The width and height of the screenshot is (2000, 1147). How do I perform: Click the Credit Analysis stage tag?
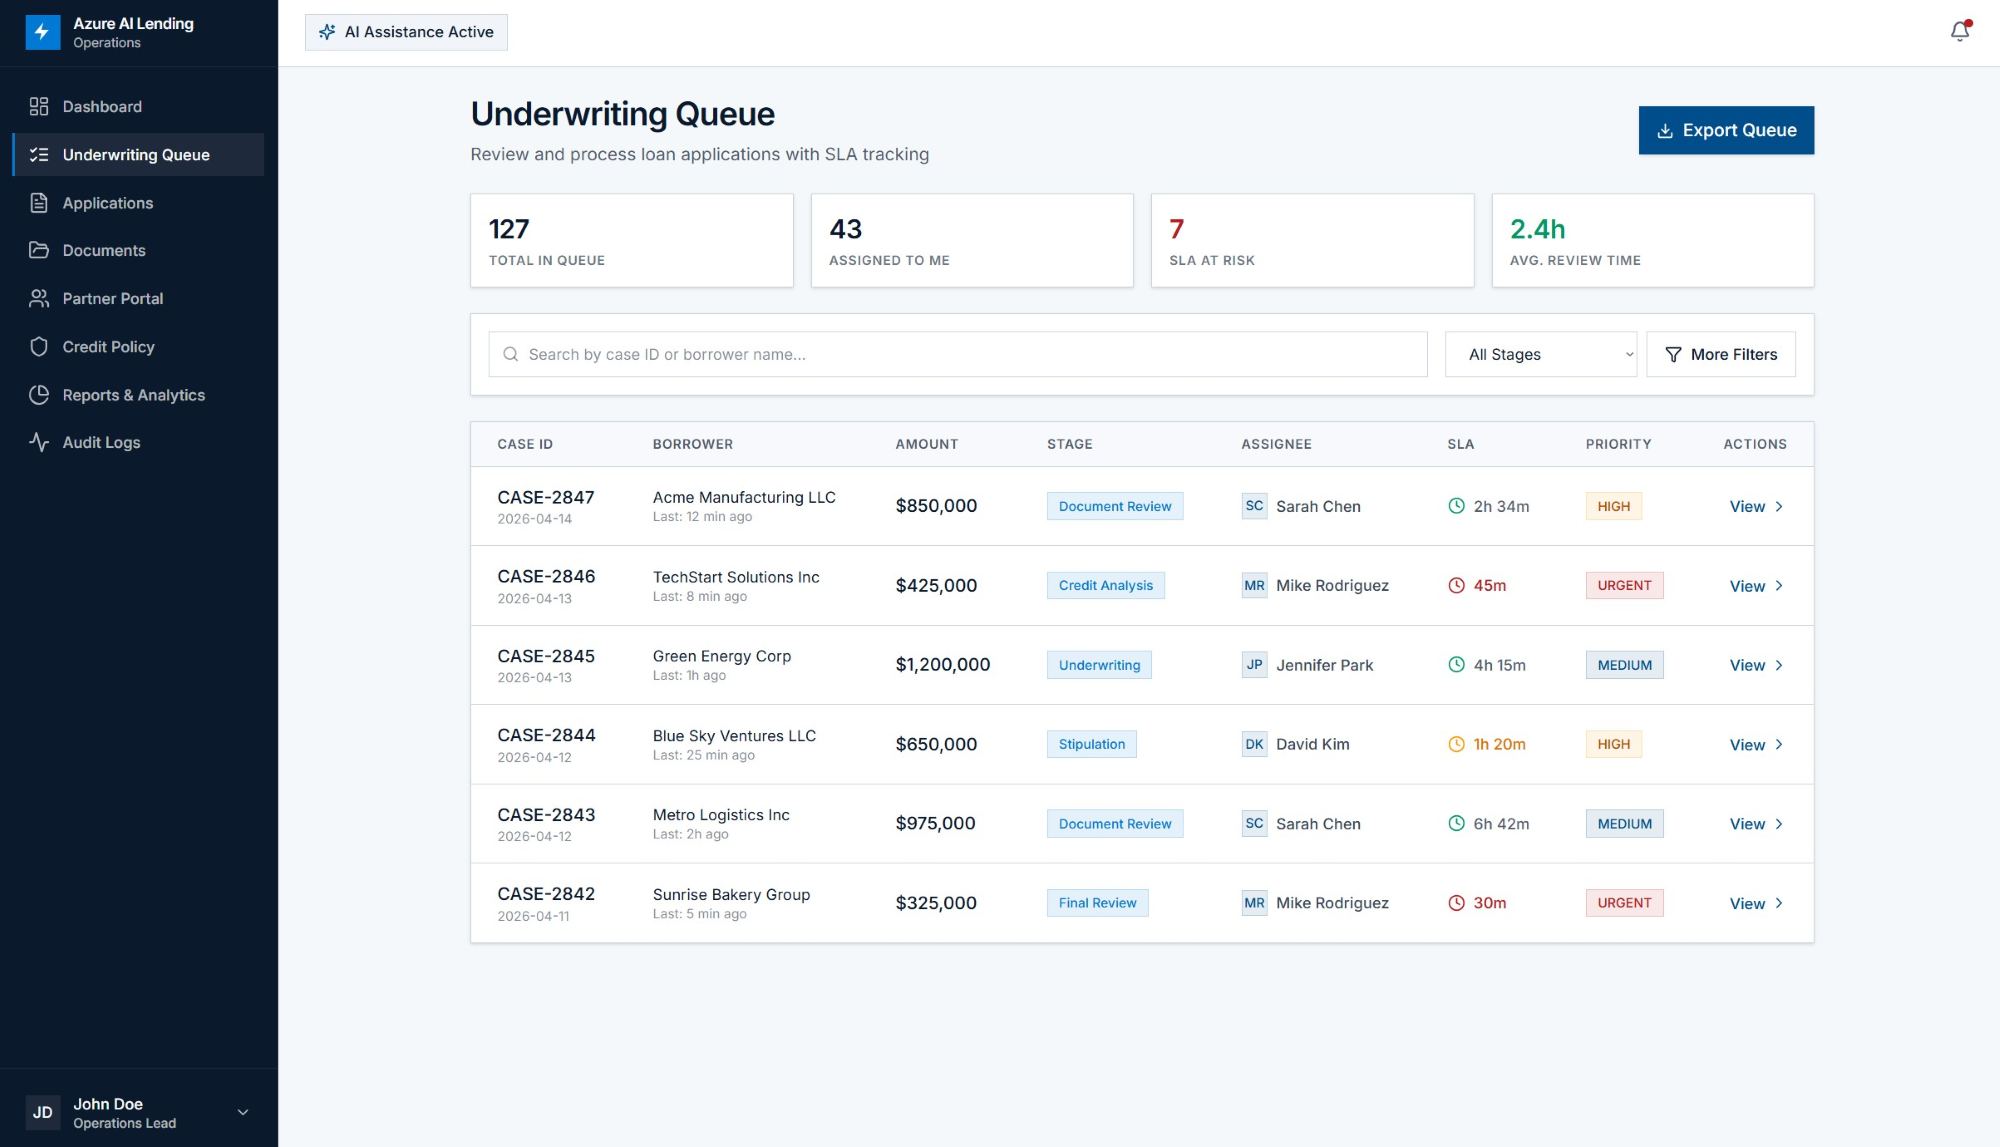(1106, 585)
